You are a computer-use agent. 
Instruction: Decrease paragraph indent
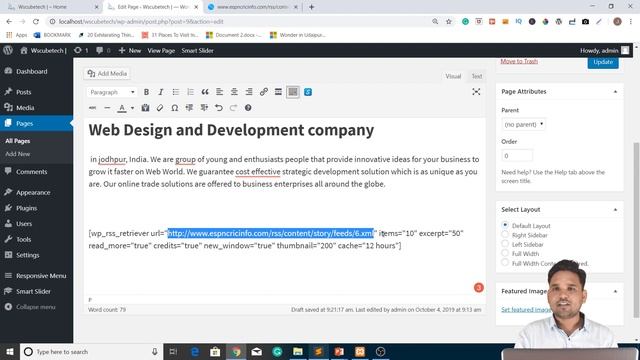point(189,108)
